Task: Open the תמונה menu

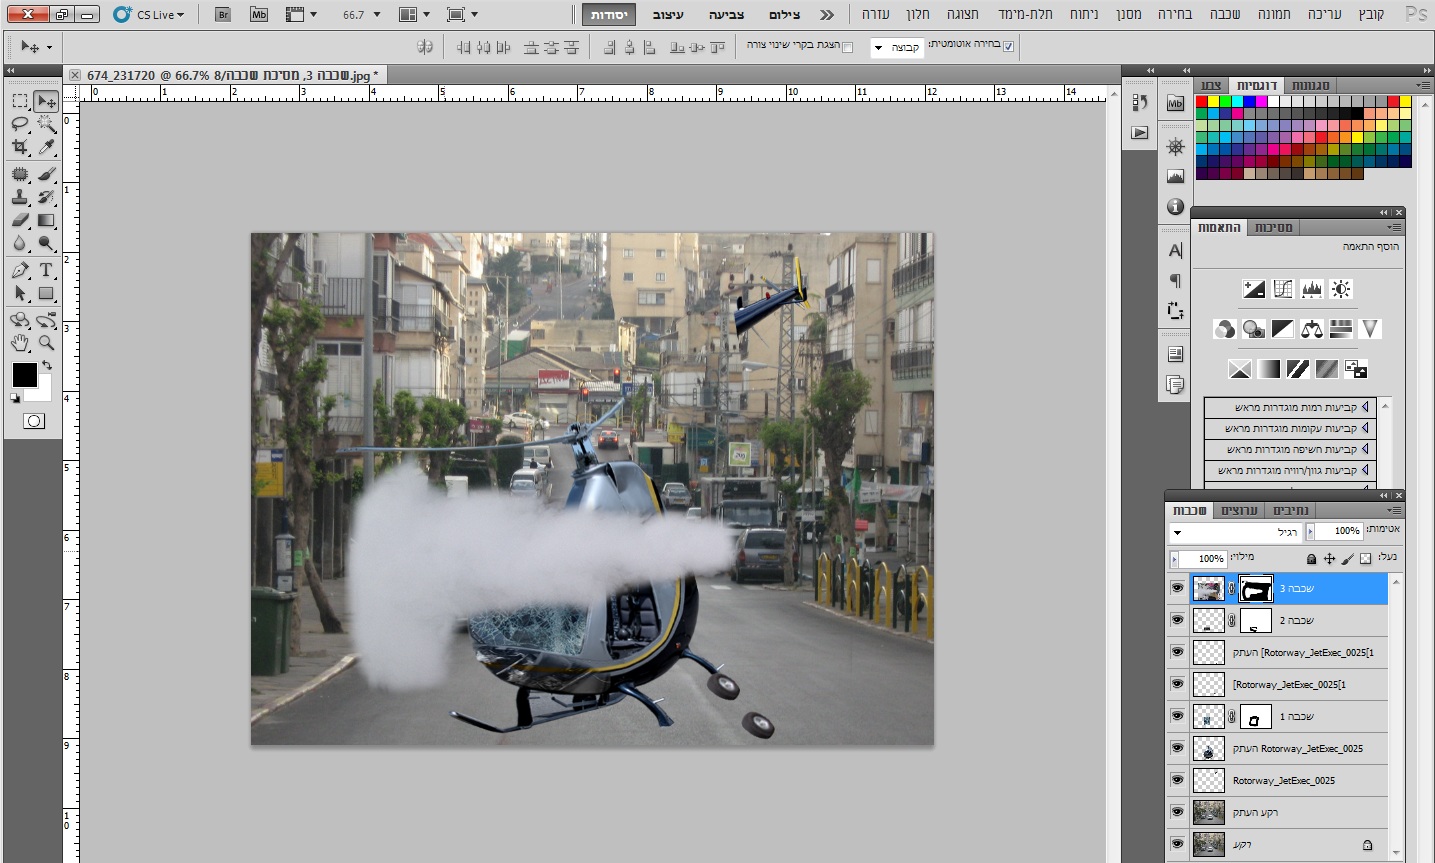Action: point(1274,14)
